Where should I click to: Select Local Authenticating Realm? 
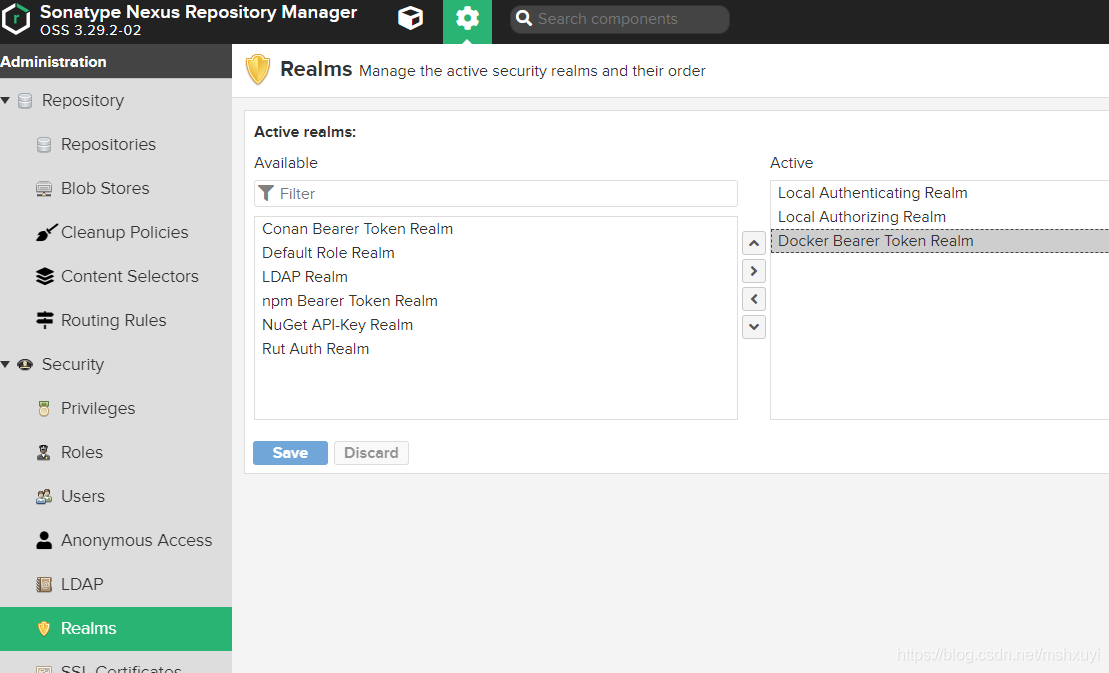pyautogui.click(x=940, y=193)
